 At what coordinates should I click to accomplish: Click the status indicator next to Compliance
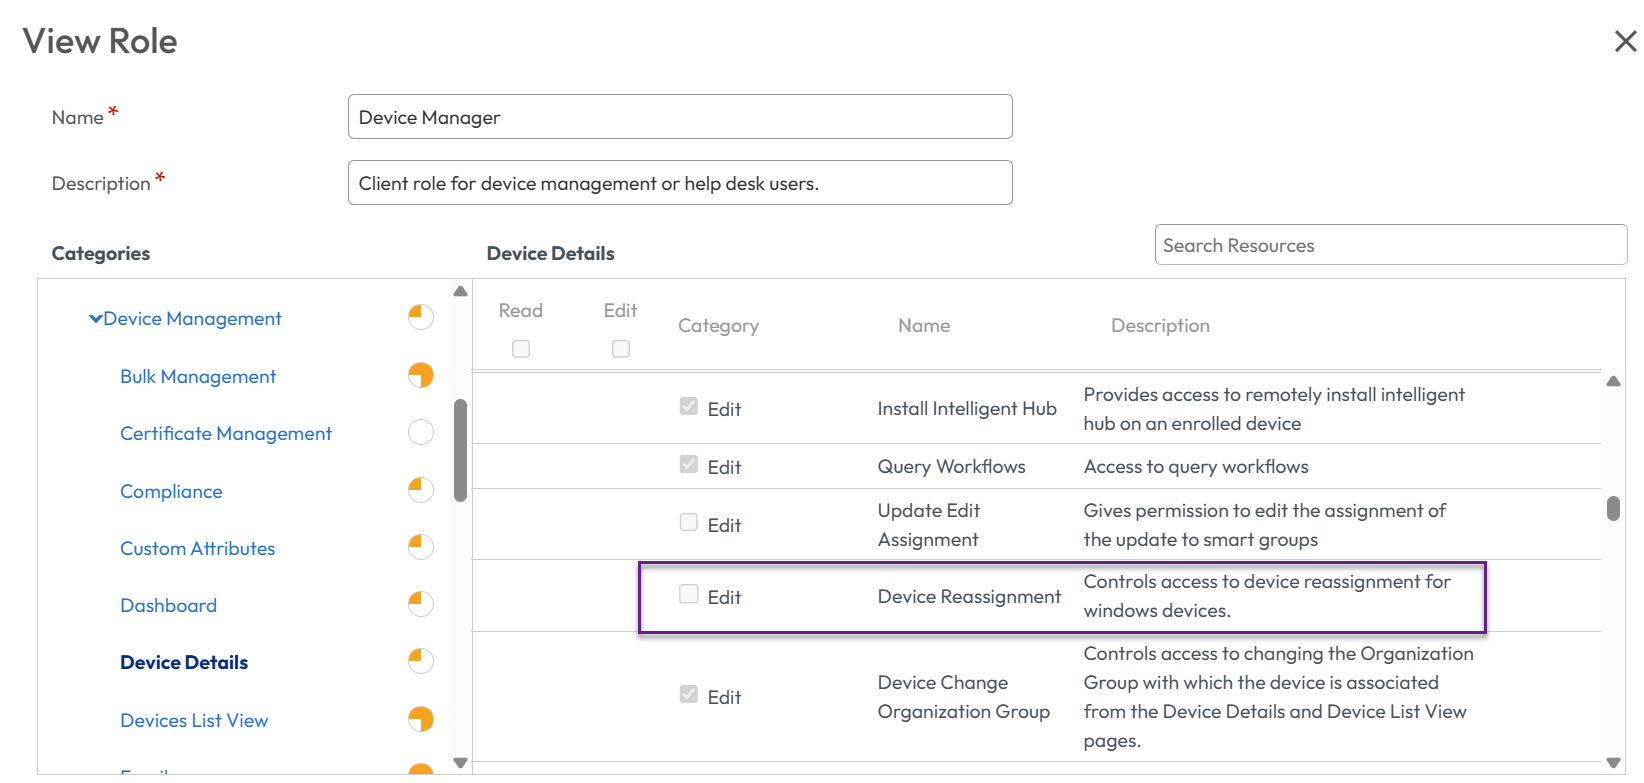tap(421, 490)
